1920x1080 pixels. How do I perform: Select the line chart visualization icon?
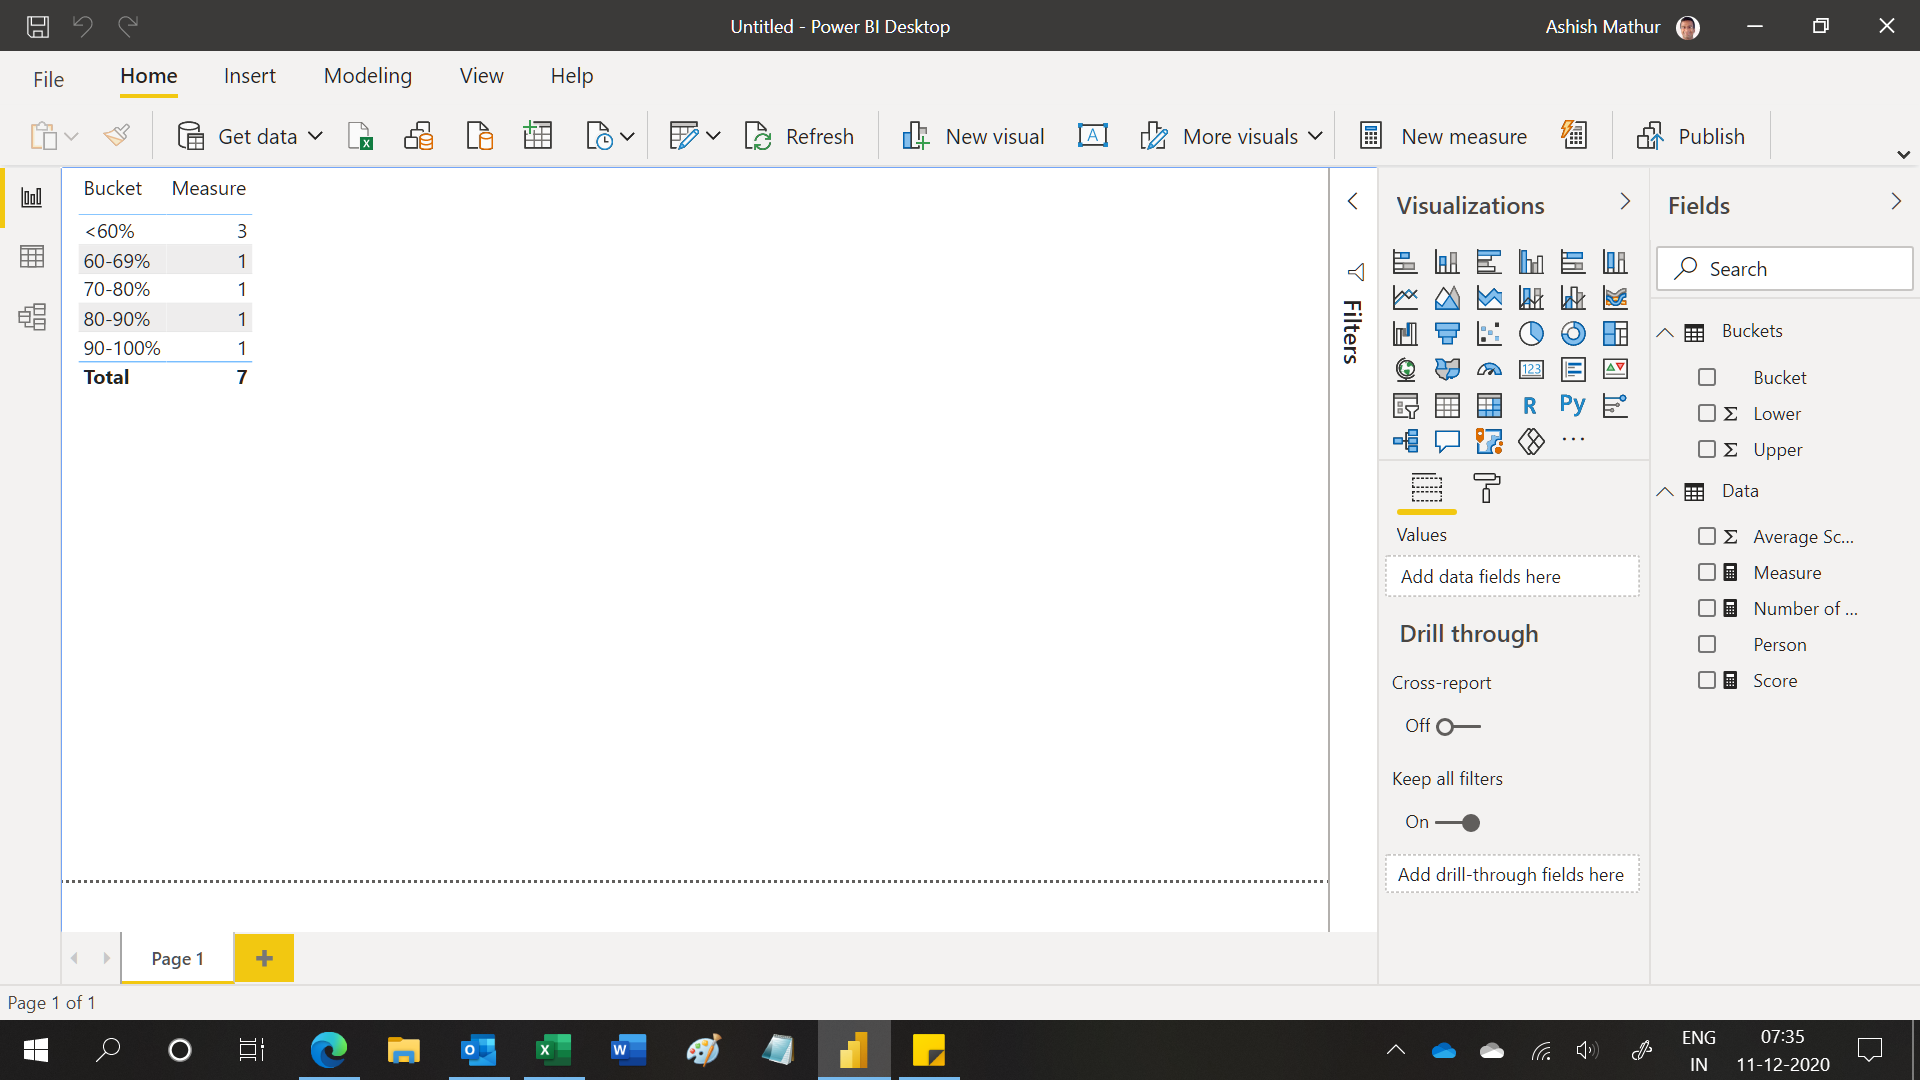(x=1405, y=298)
